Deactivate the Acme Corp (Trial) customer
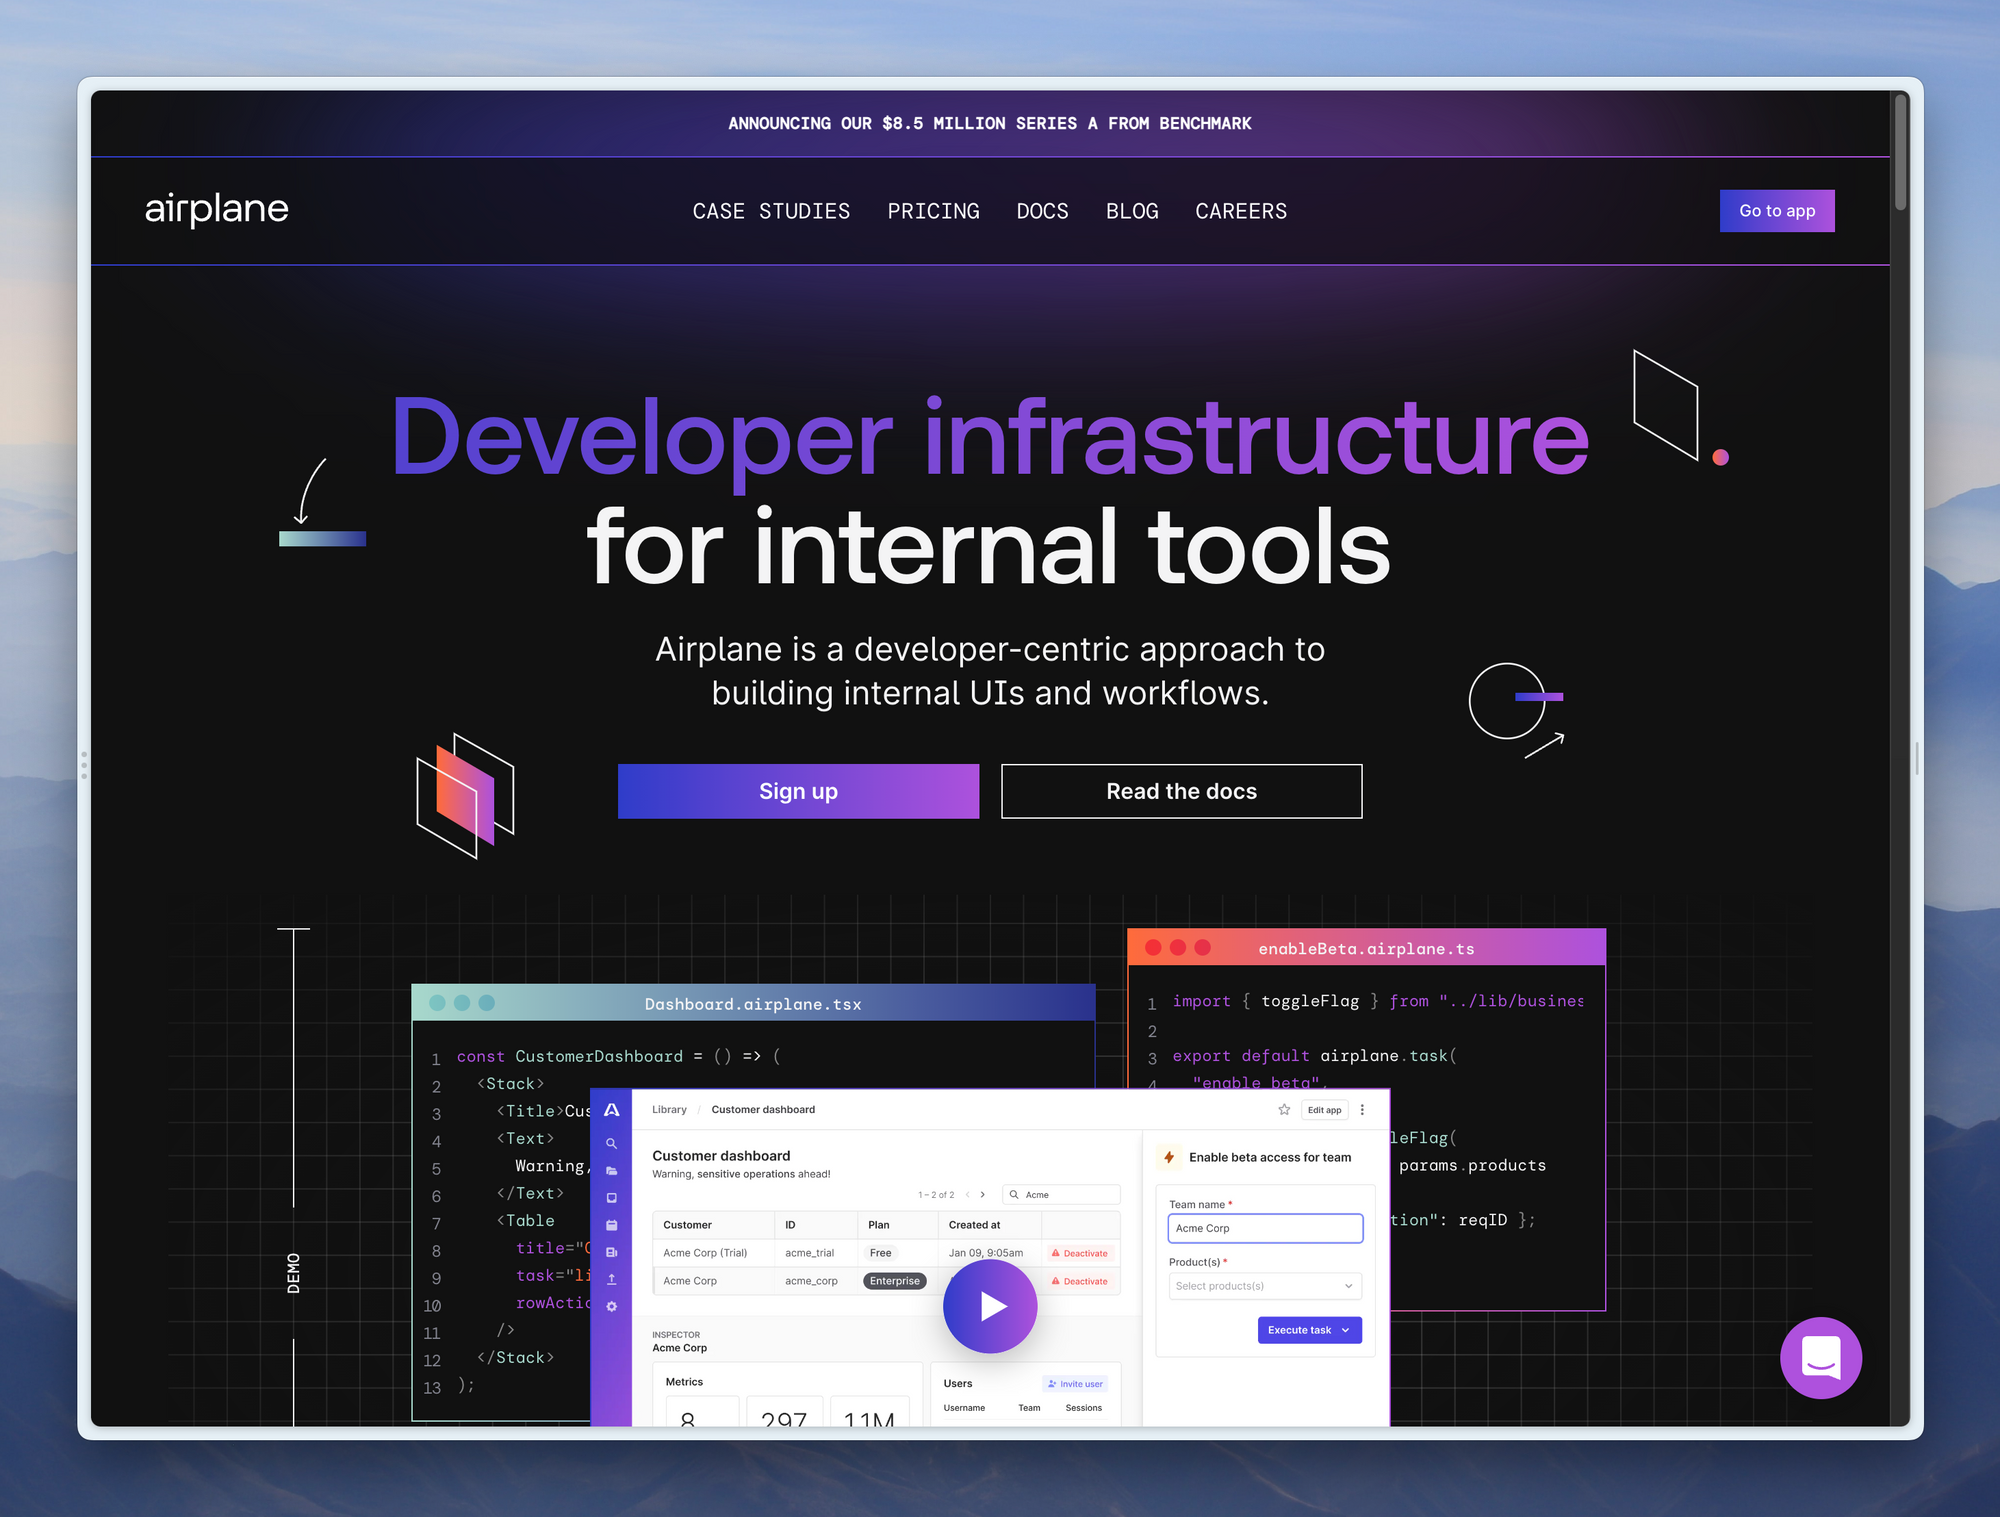The width and height of the screenshot is (2000, 1517). [1080, 1253]
